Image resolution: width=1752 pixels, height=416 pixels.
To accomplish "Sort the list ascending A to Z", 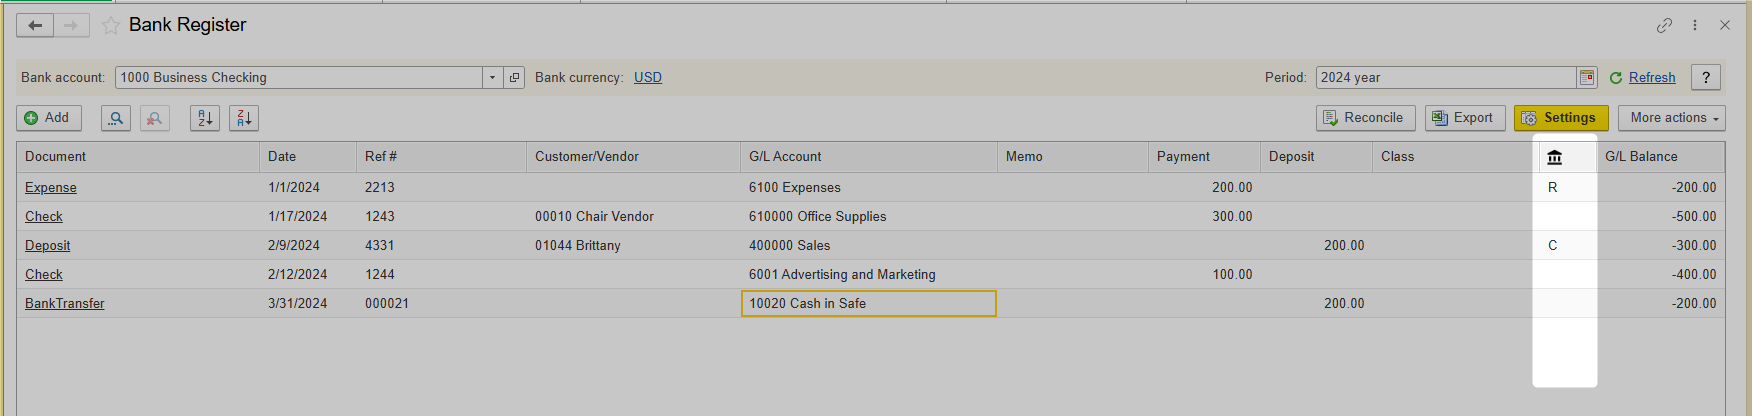I will coord(205,118).
